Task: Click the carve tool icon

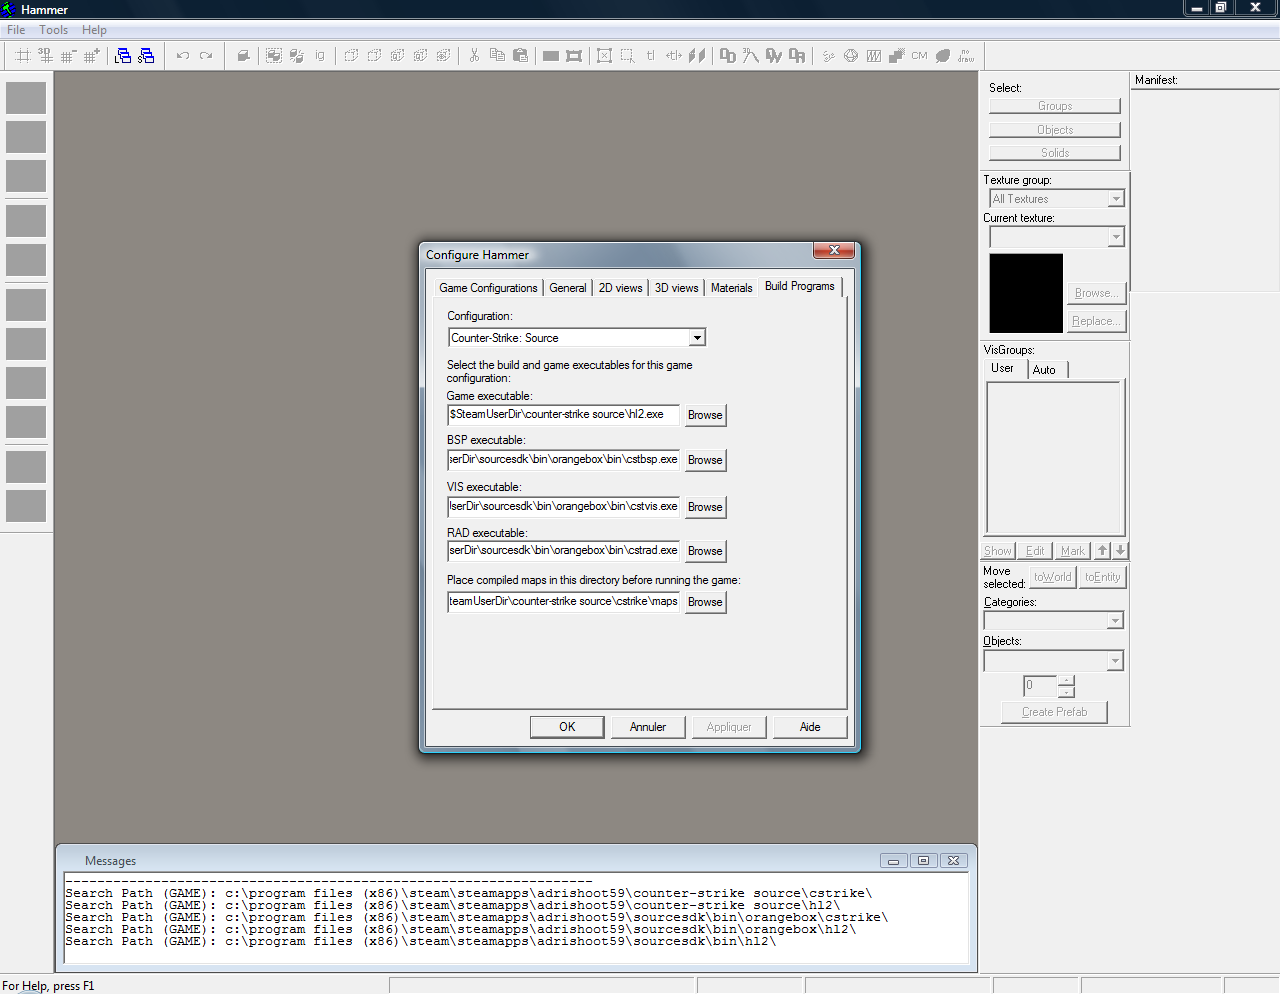Action: tap(243, 56)
